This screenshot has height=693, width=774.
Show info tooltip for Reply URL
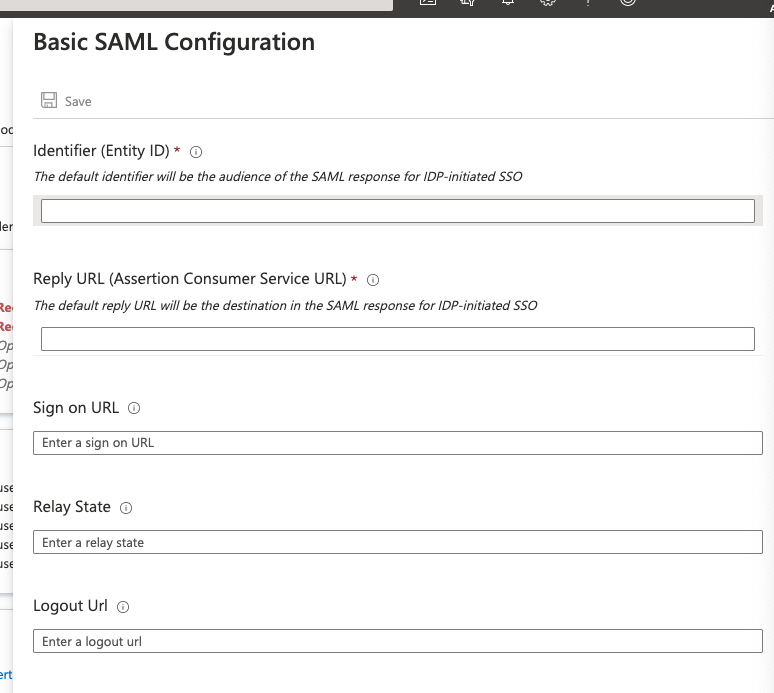click(x=373, y=280)
